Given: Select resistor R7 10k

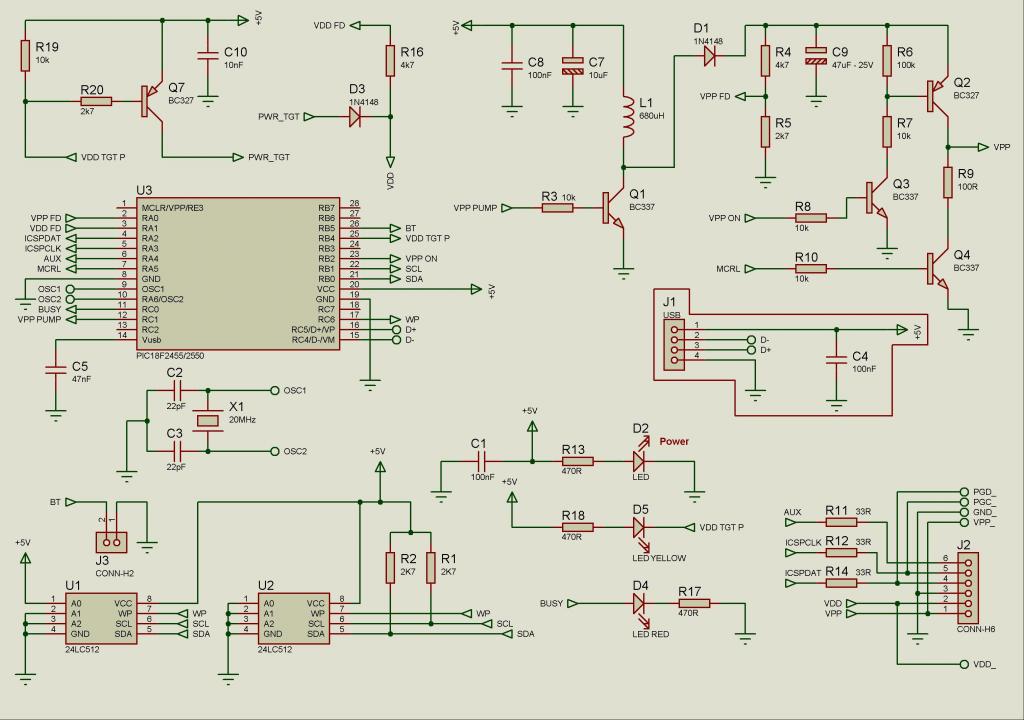Looking at the screenshot, I should 887,131.
